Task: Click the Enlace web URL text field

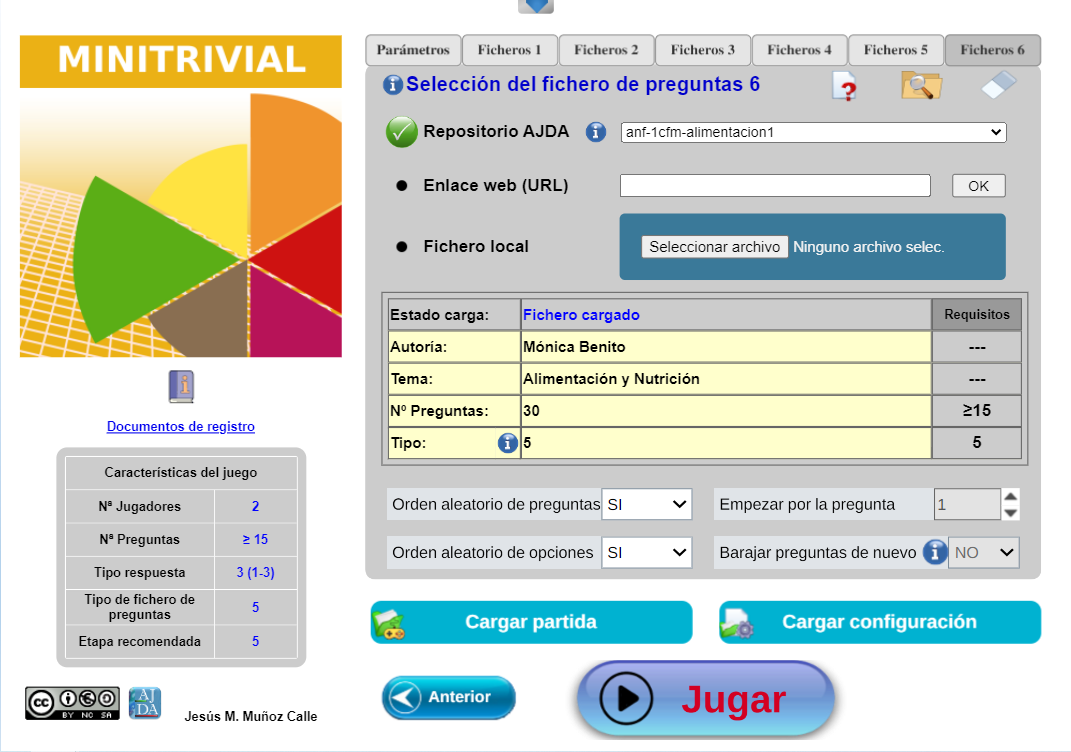Action: click(x=775, y=186)
